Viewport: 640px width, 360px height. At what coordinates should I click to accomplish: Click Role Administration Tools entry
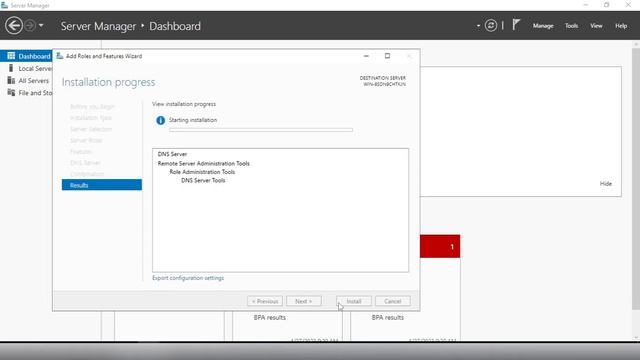202,172
